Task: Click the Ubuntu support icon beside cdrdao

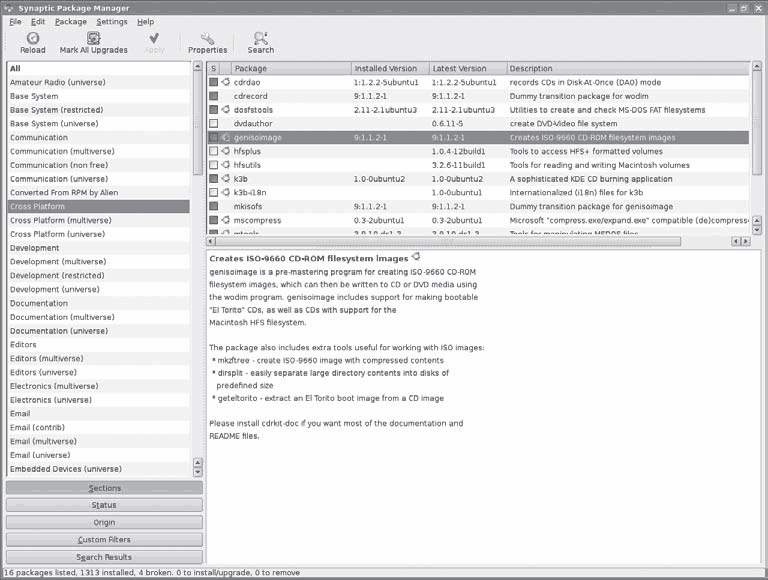Action: click(226, 82)
